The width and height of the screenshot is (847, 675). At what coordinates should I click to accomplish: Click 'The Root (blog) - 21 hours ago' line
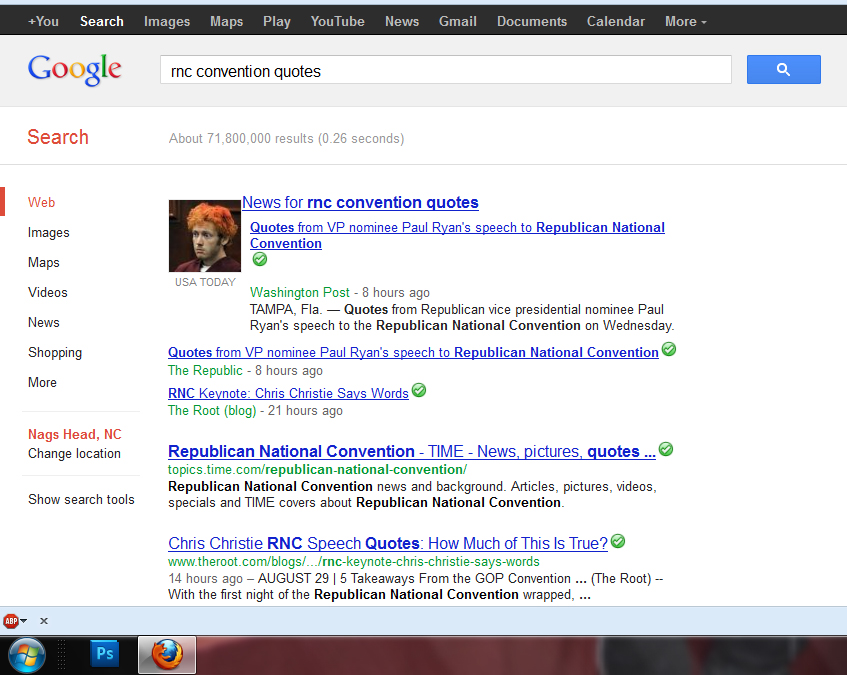tap(256, 411)
